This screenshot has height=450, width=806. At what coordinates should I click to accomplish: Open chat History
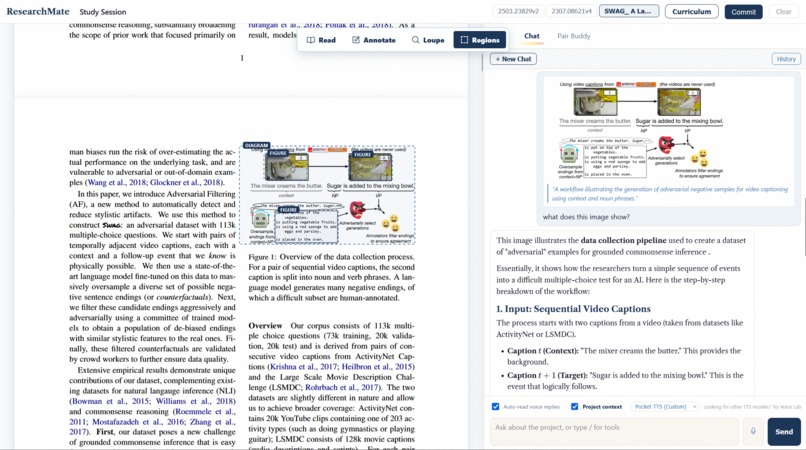pyautogui.click(x=786, y=59)
